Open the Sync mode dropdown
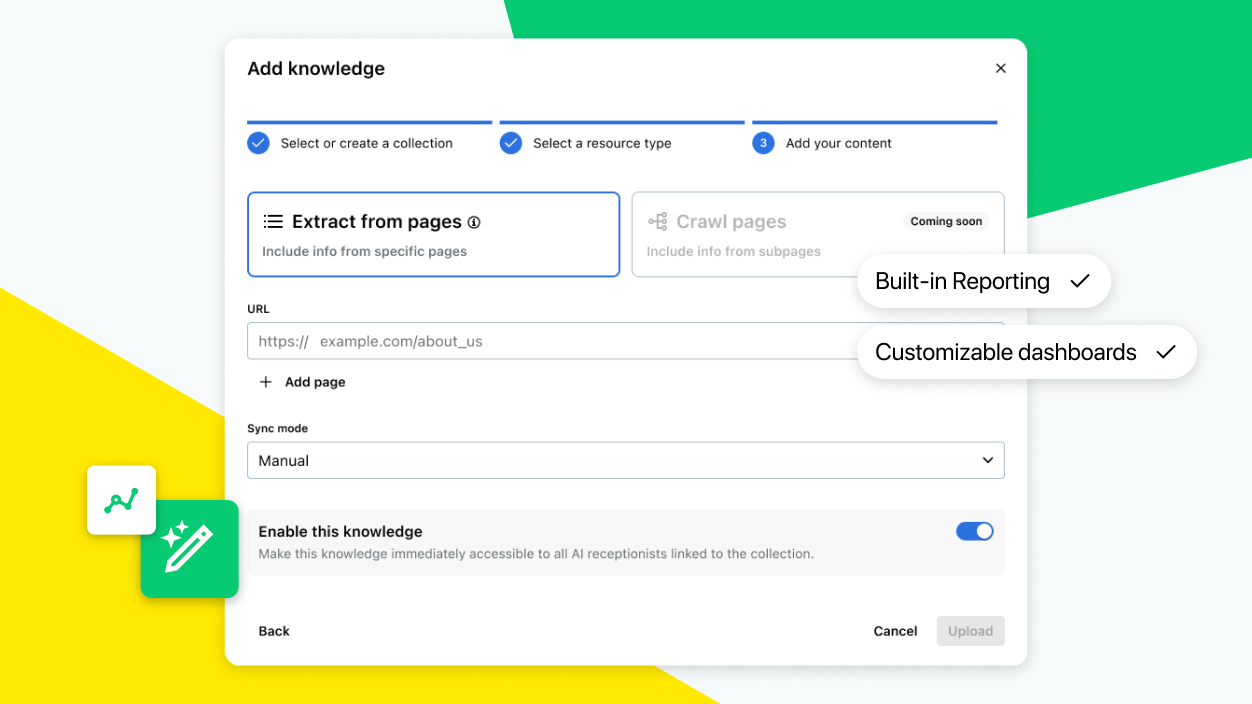This screenshot has width=1252, height=704. [x=987, y=460]
